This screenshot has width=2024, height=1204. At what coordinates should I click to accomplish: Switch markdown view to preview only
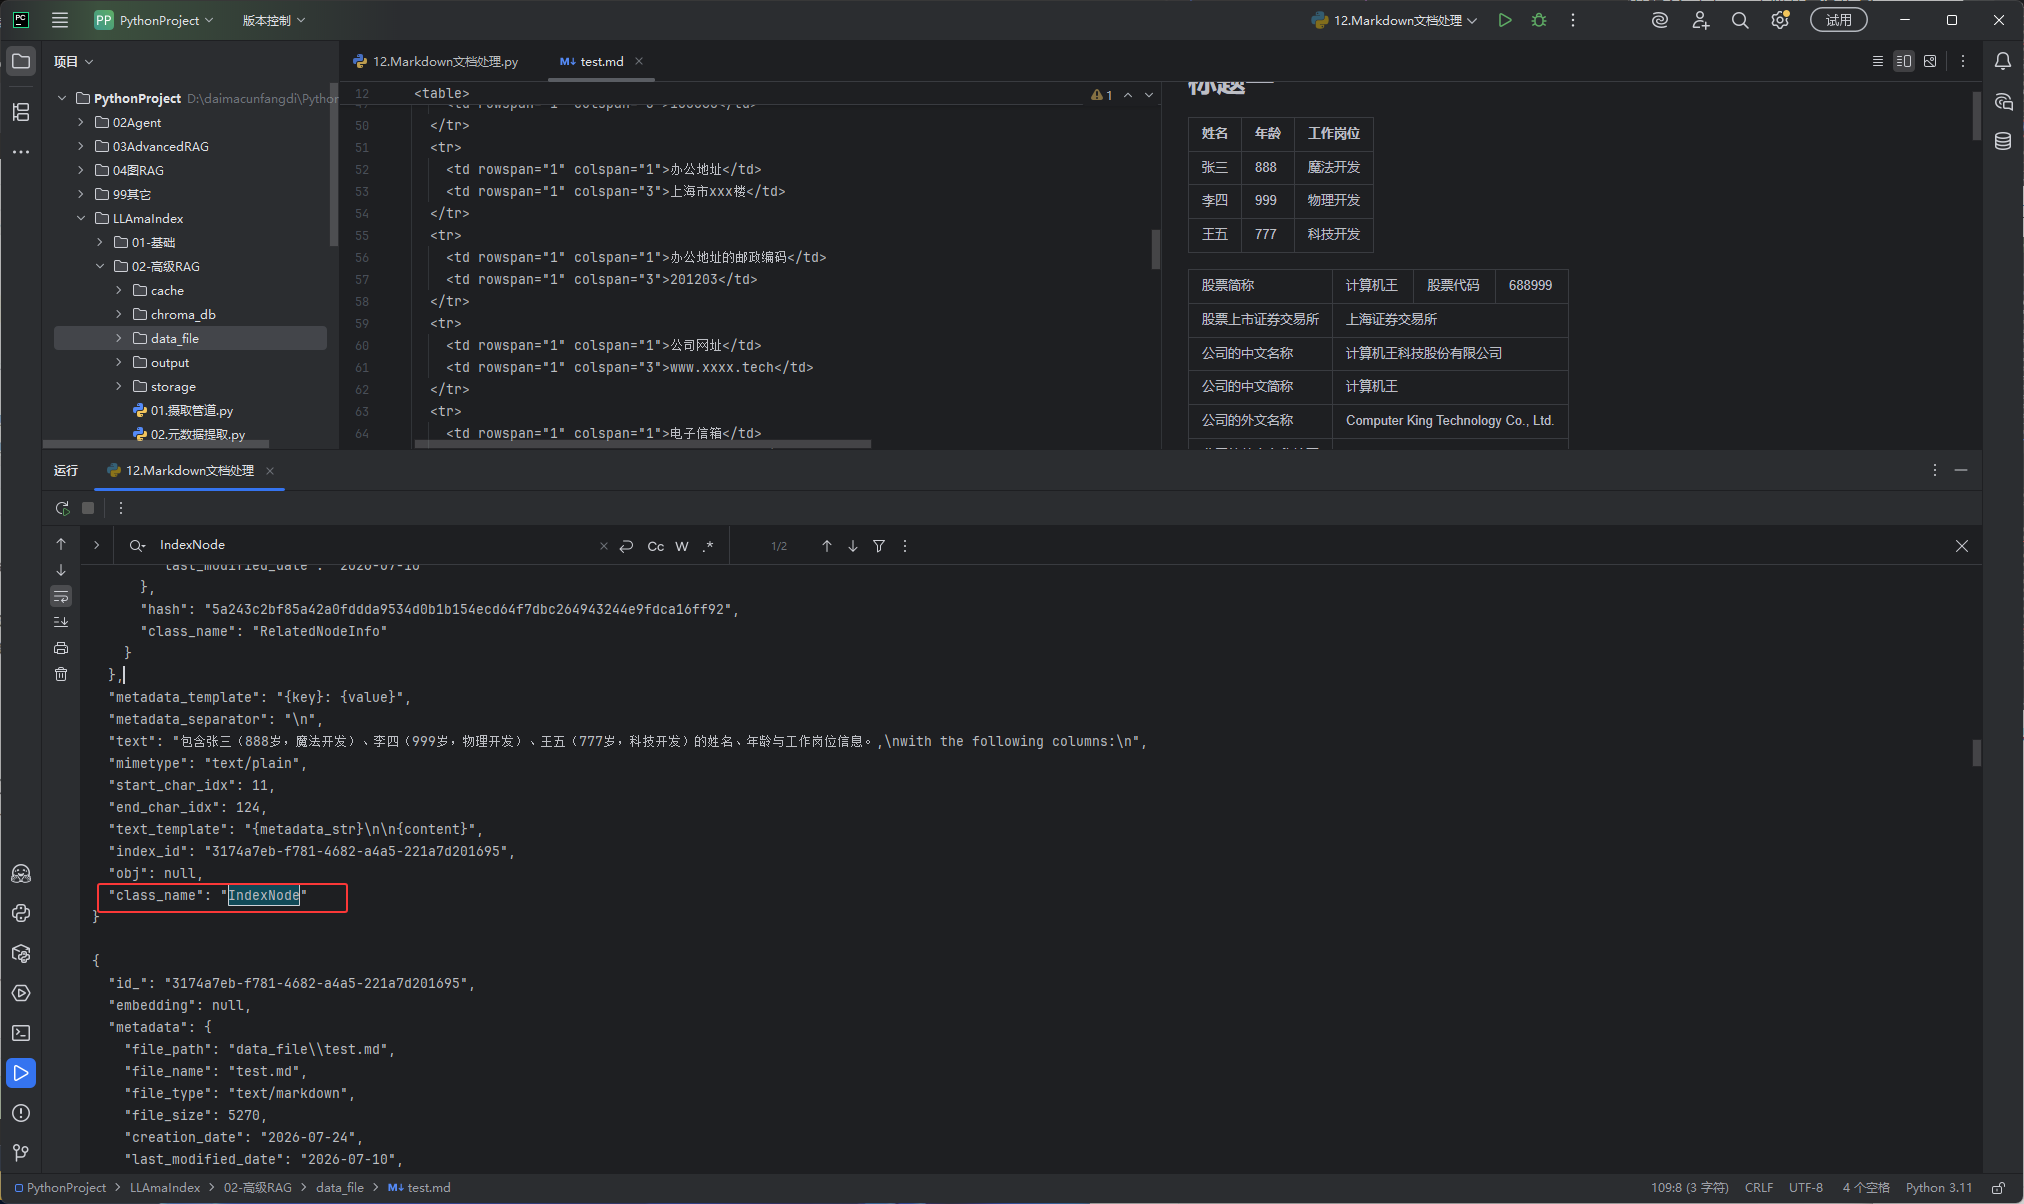tap(1930, 61)
